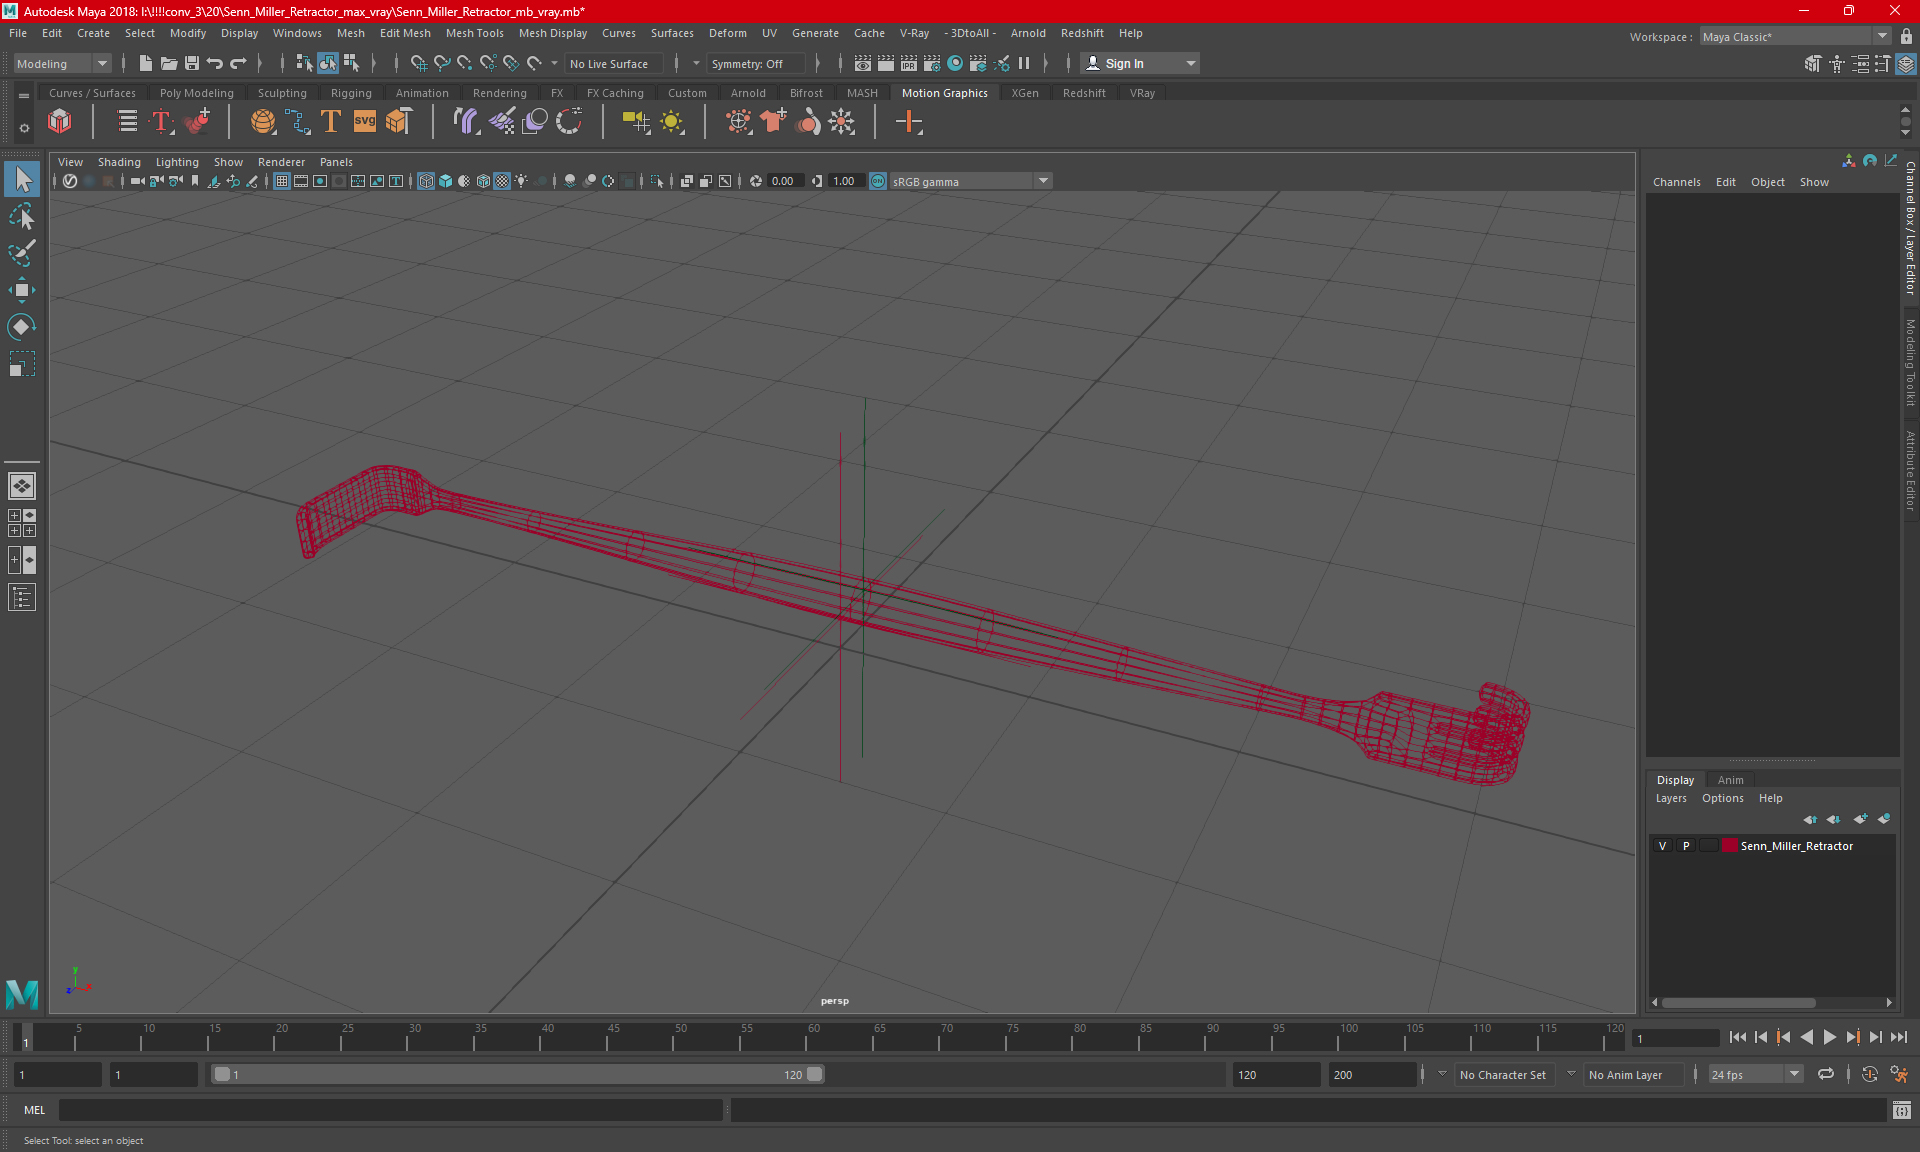
Task: Open the 24 fps frame rate dropdown
Action: (1755, 1075)
